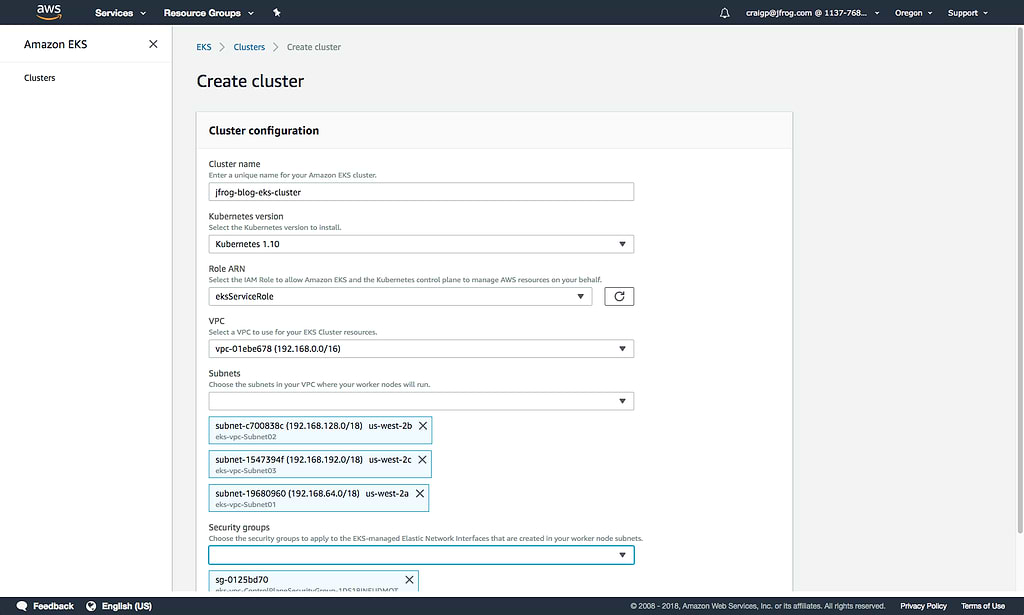Open the Terms of Use link
1024x615 pixels.
click(983, 606)
